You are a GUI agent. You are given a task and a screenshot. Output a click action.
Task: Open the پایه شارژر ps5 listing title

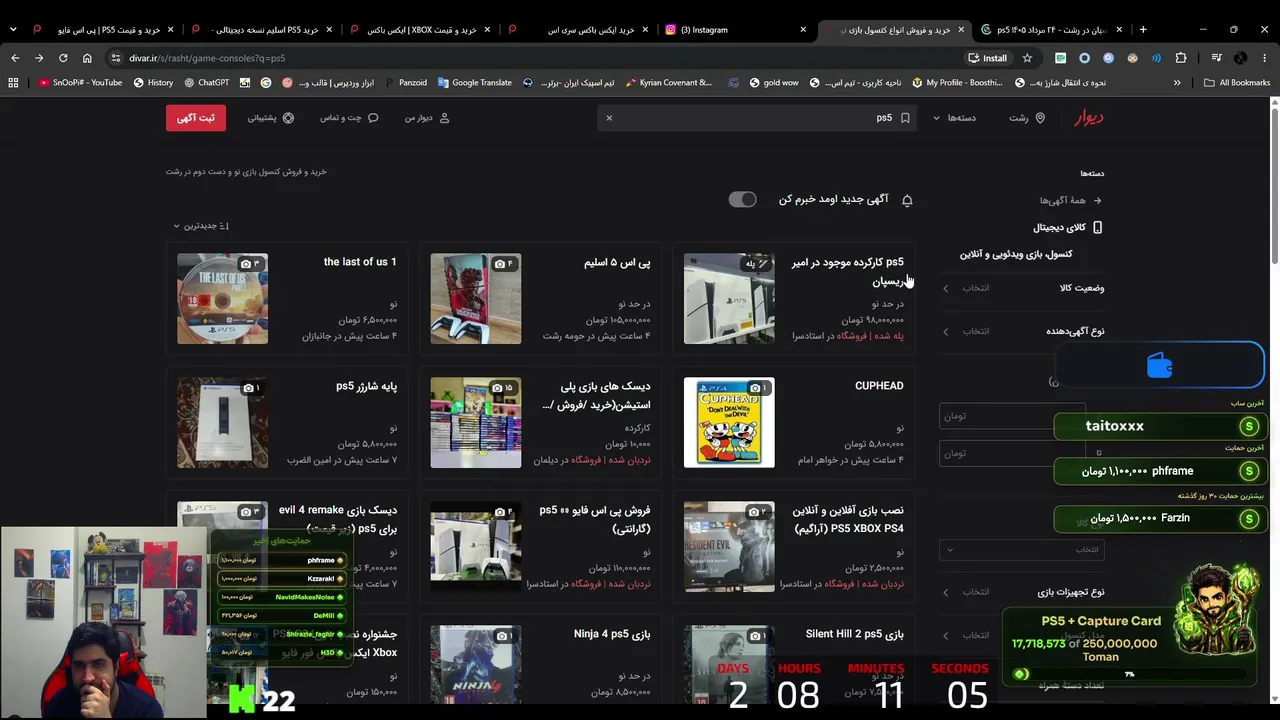pyautogui.click(x=366, y=386)
